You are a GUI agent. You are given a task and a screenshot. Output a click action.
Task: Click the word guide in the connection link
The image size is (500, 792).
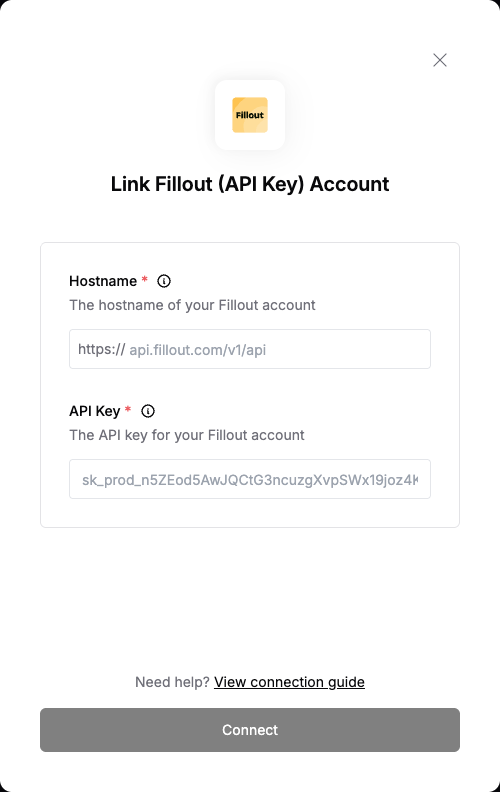coord(346,682)
